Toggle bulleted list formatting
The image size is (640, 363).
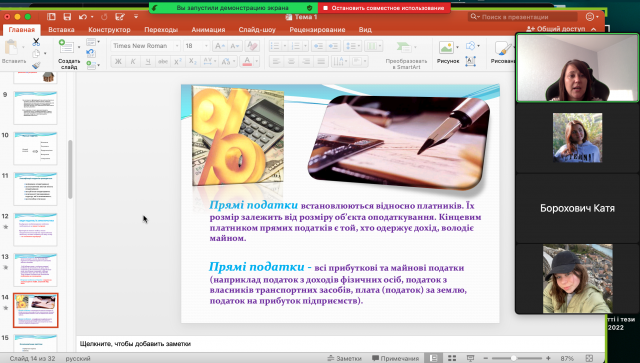click(276, 46)
